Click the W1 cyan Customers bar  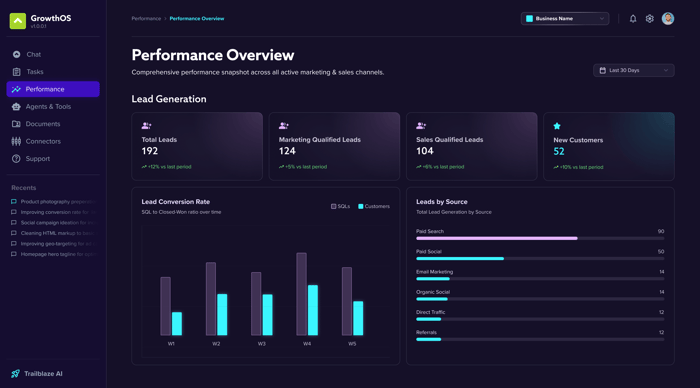click(177, 324)
